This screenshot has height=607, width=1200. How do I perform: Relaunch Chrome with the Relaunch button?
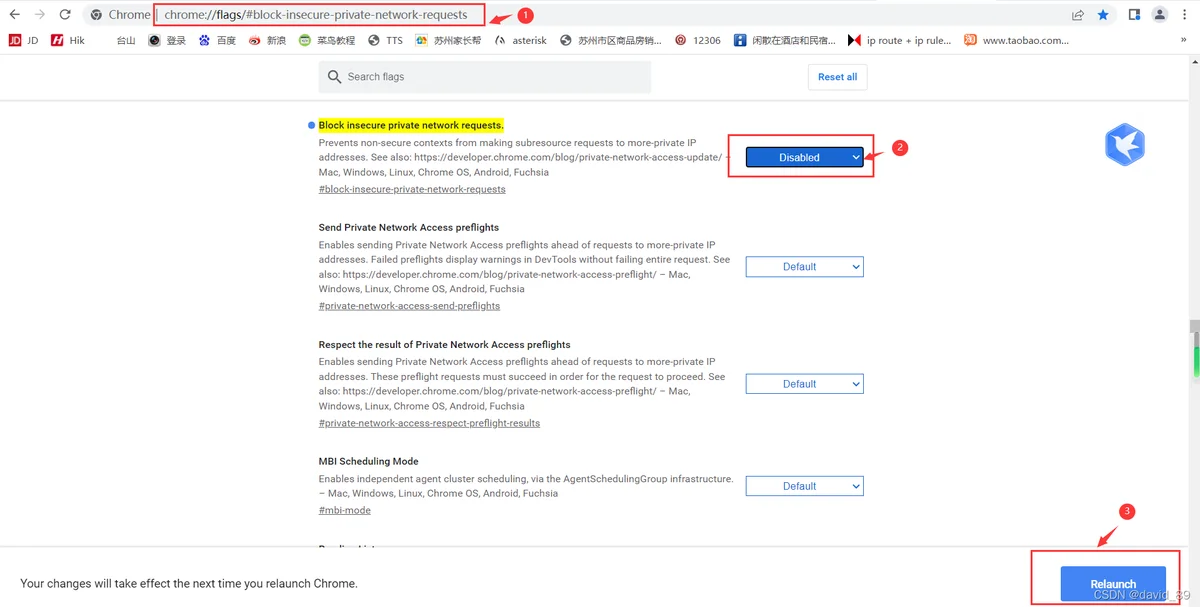point(1113,584)
